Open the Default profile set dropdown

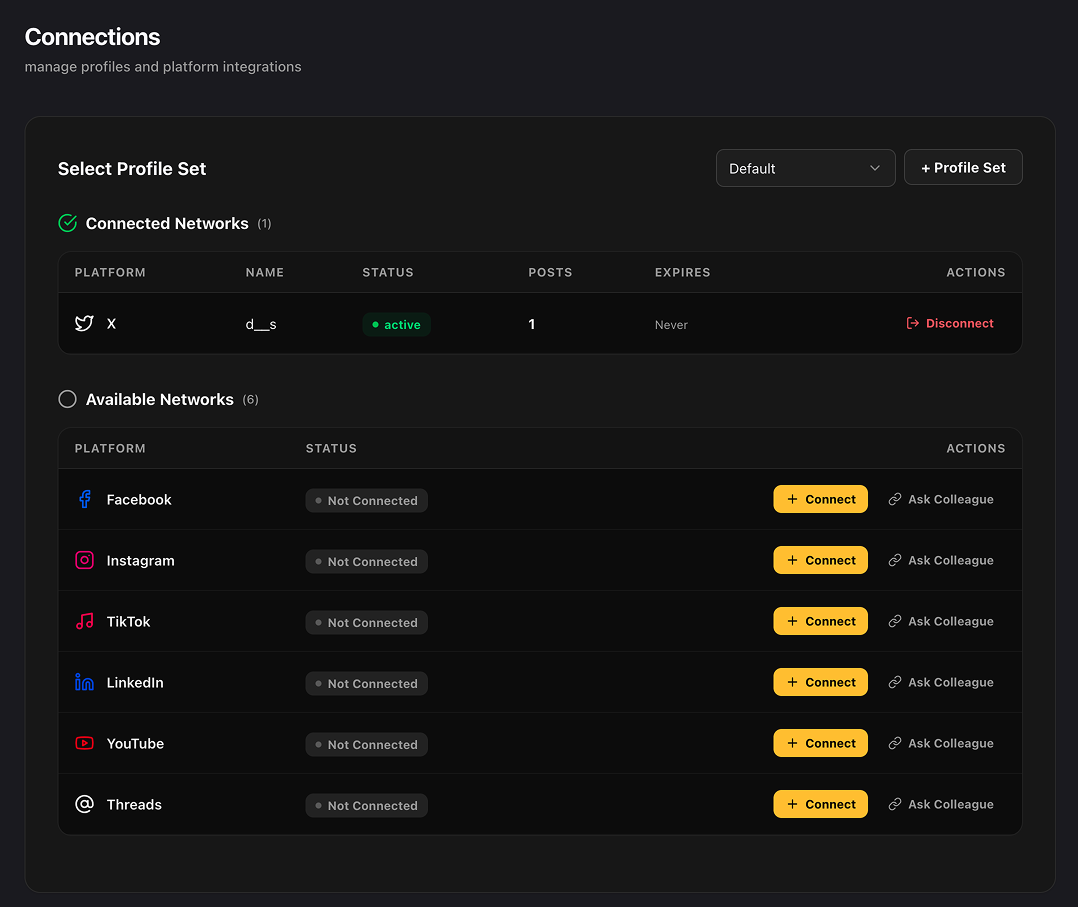(x=805, y=167)
